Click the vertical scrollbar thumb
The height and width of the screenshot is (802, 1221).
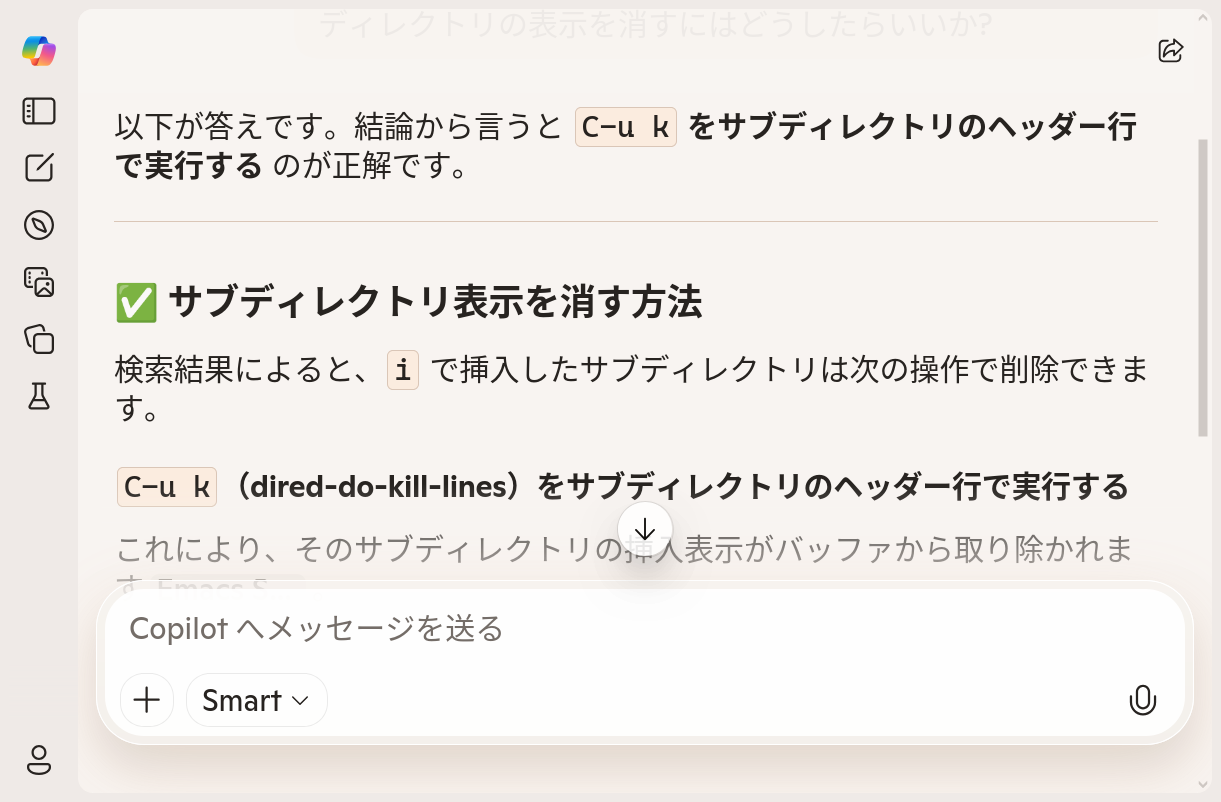1203,287
